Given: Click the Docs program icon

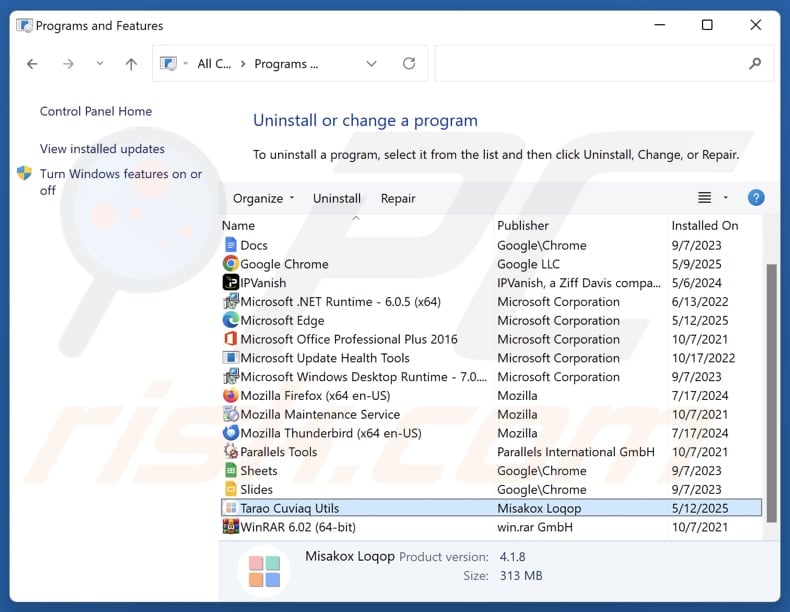Looking at the screenshot, I should tap(230, 245).
